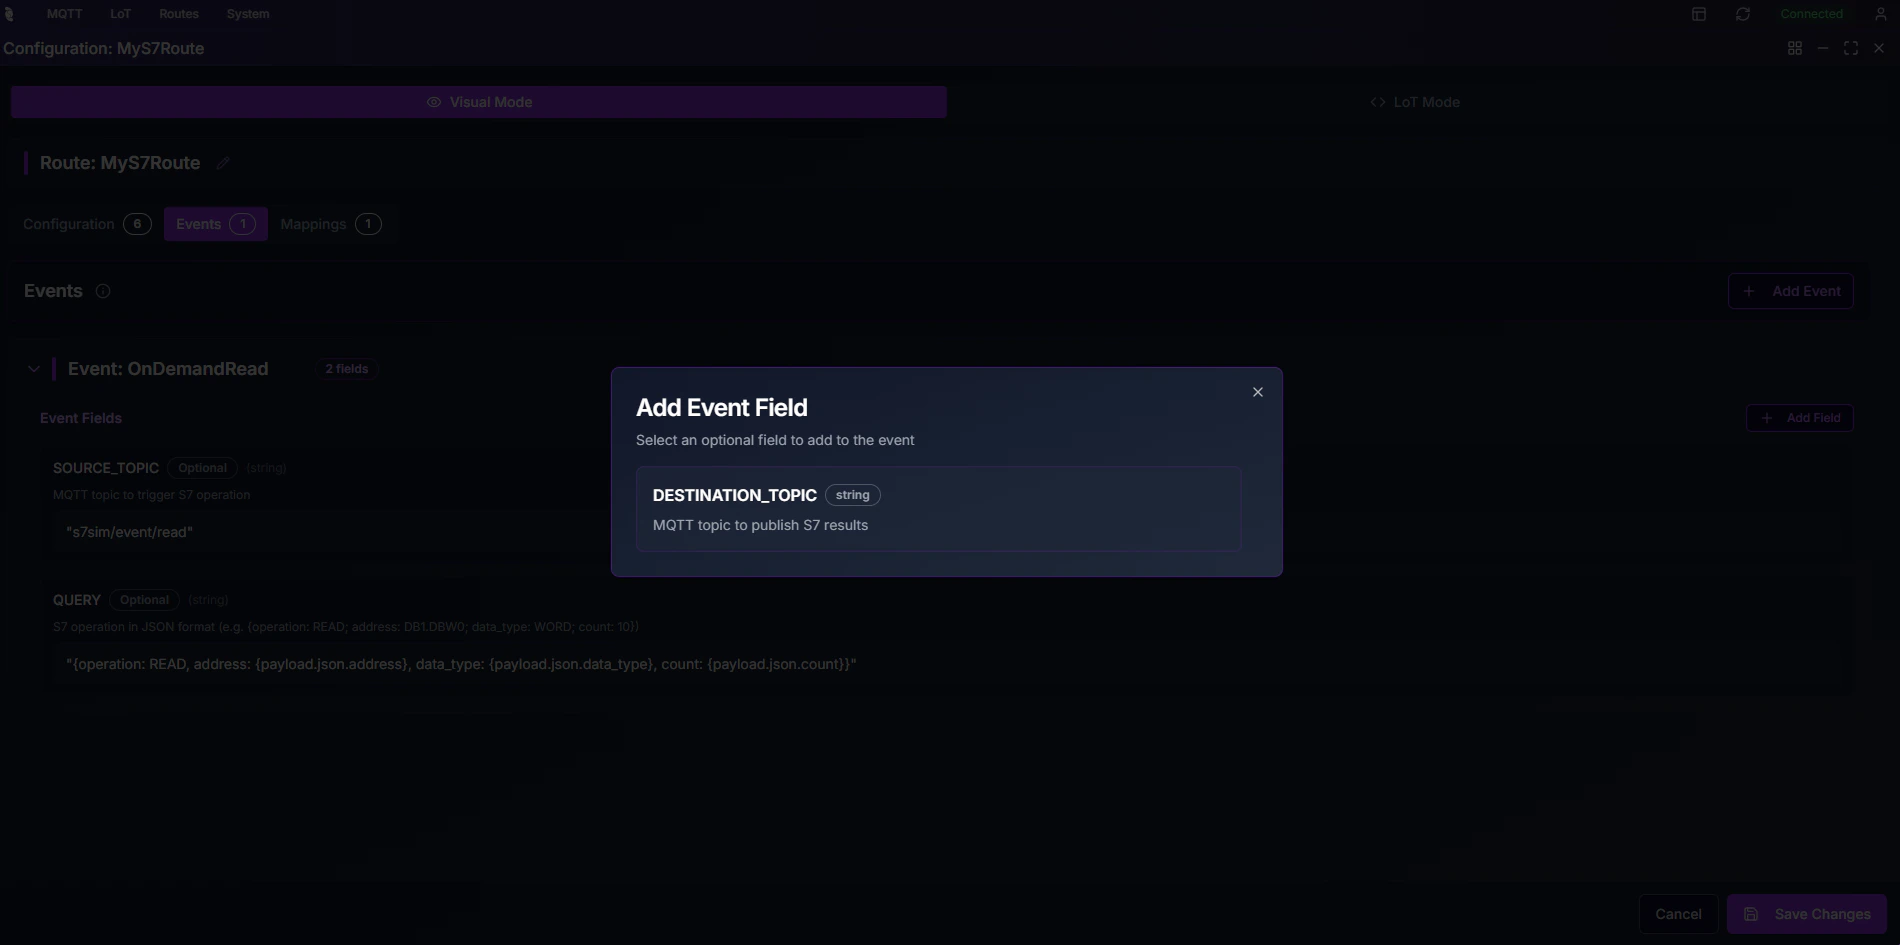The width and height of the screenshot is (1900, 945).
Task: Open the Routes menu
Action: click(x=178, y=13)
